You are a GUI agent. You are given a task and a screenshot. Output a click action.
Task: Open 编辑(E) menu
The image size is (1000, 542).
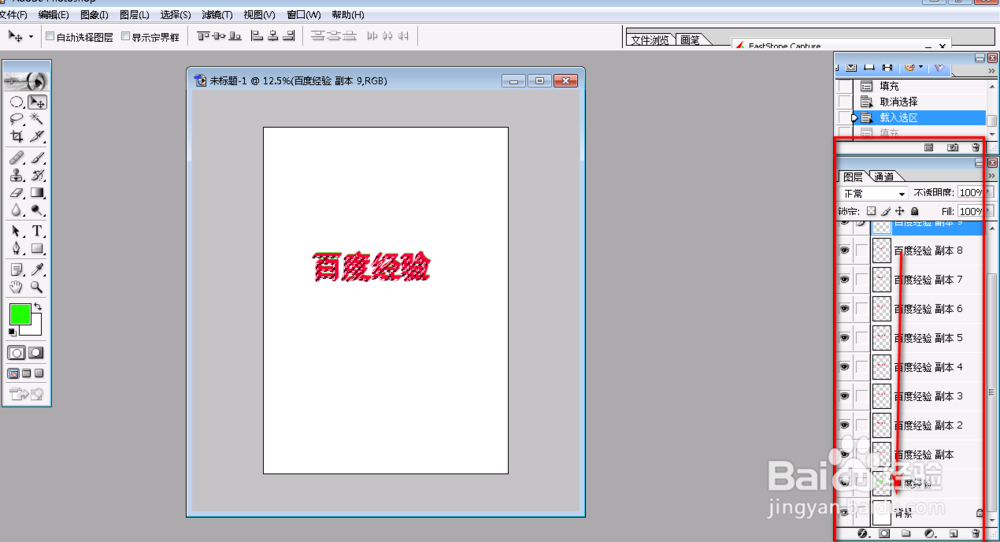[x=54, y=15]
